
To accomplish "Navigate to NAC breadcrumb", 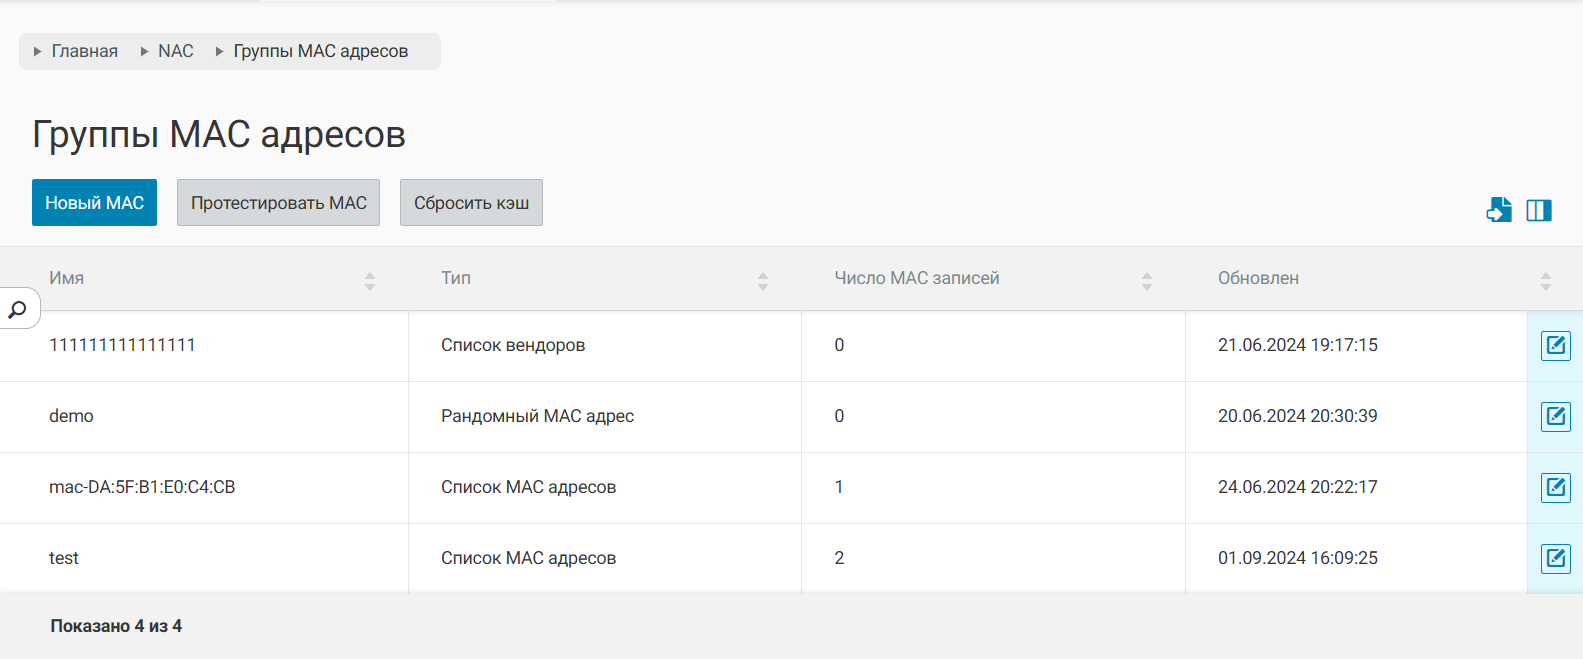I will (x=175, y=51).
